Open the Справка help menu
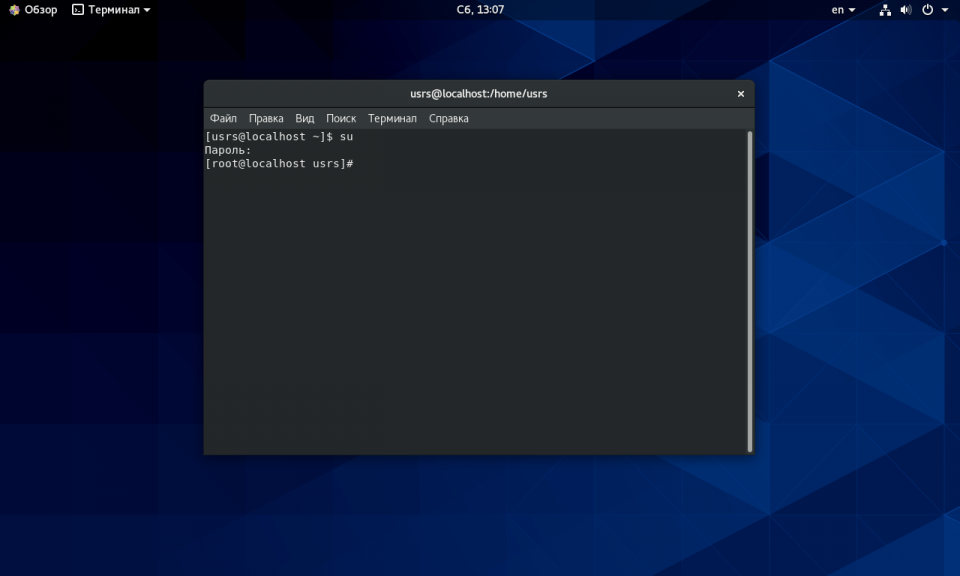The width and height of the screenshot is (960, 576). pos(449,118)
